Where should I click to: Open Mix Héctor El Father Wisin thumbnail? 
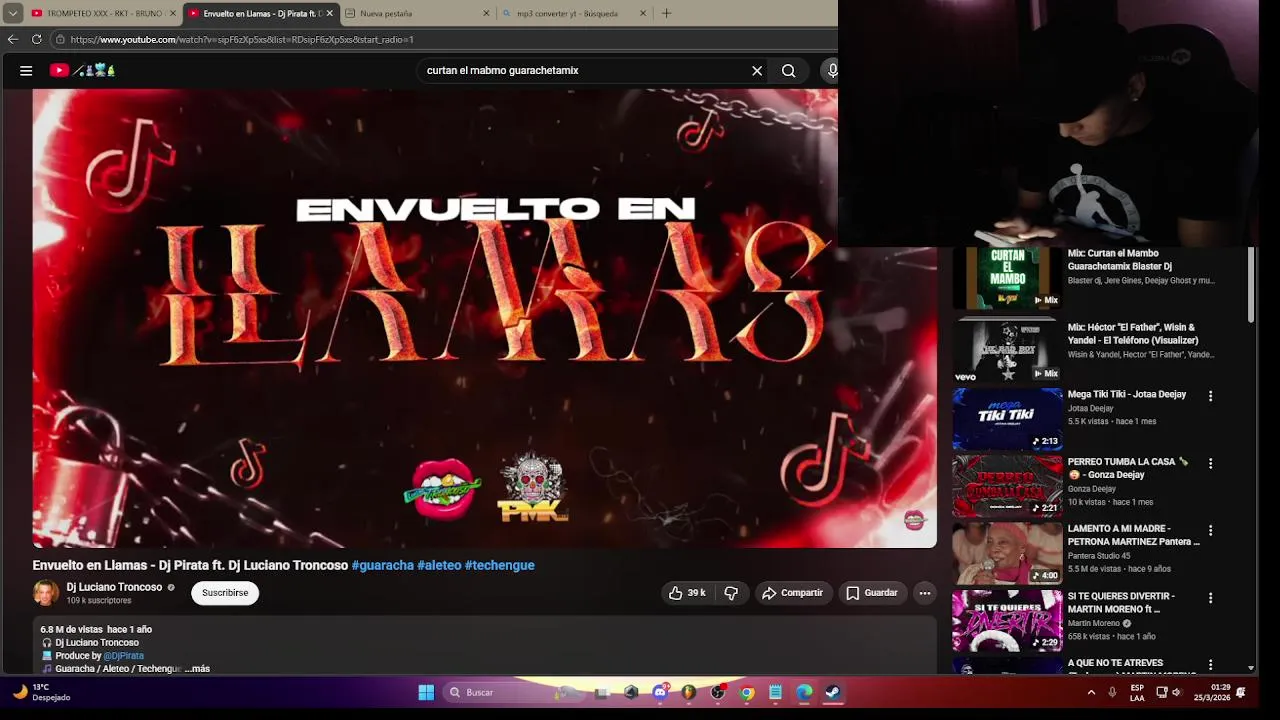click(x=1007, y=351)
